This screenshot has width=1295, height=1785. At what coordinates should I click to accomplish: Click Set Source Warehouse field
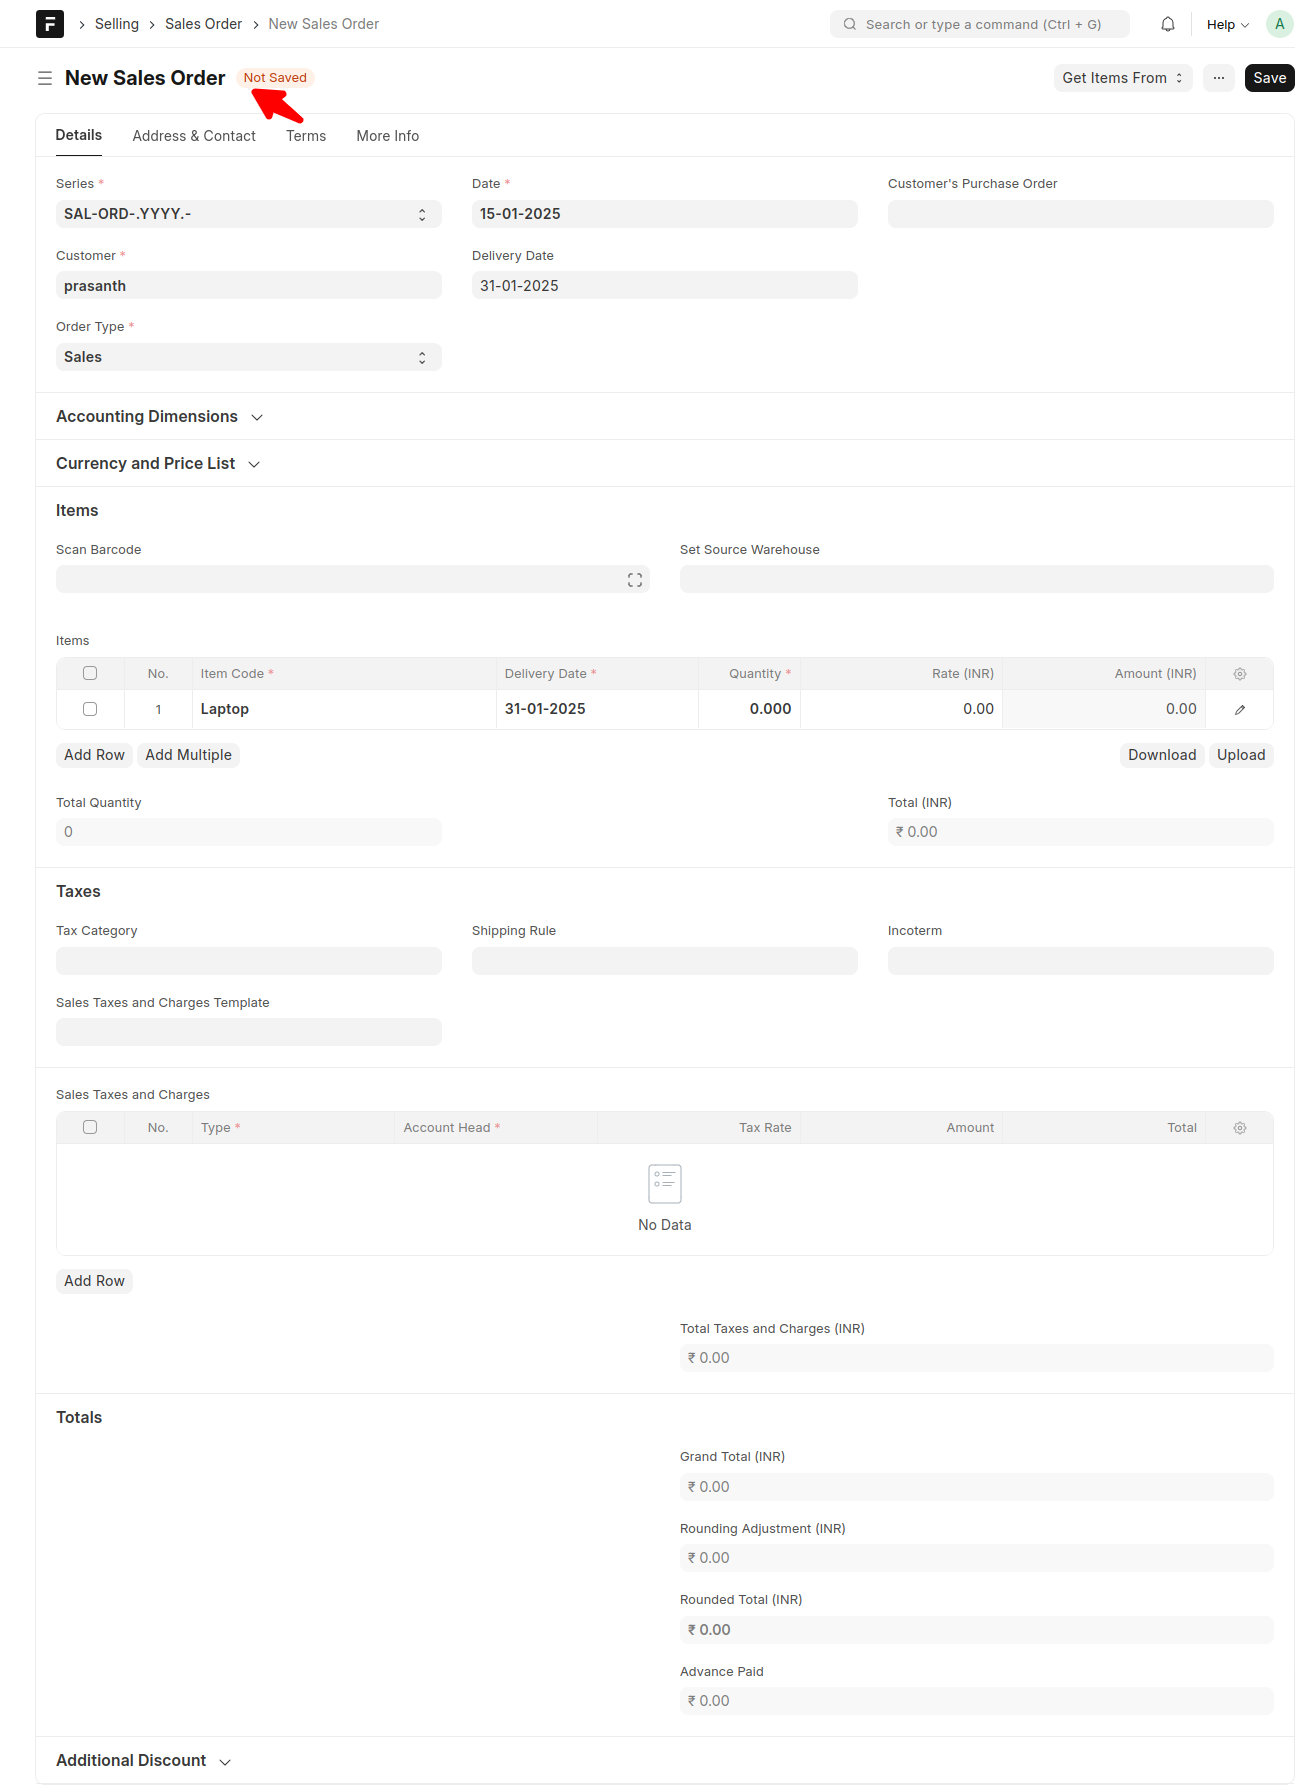click(977, 579)
